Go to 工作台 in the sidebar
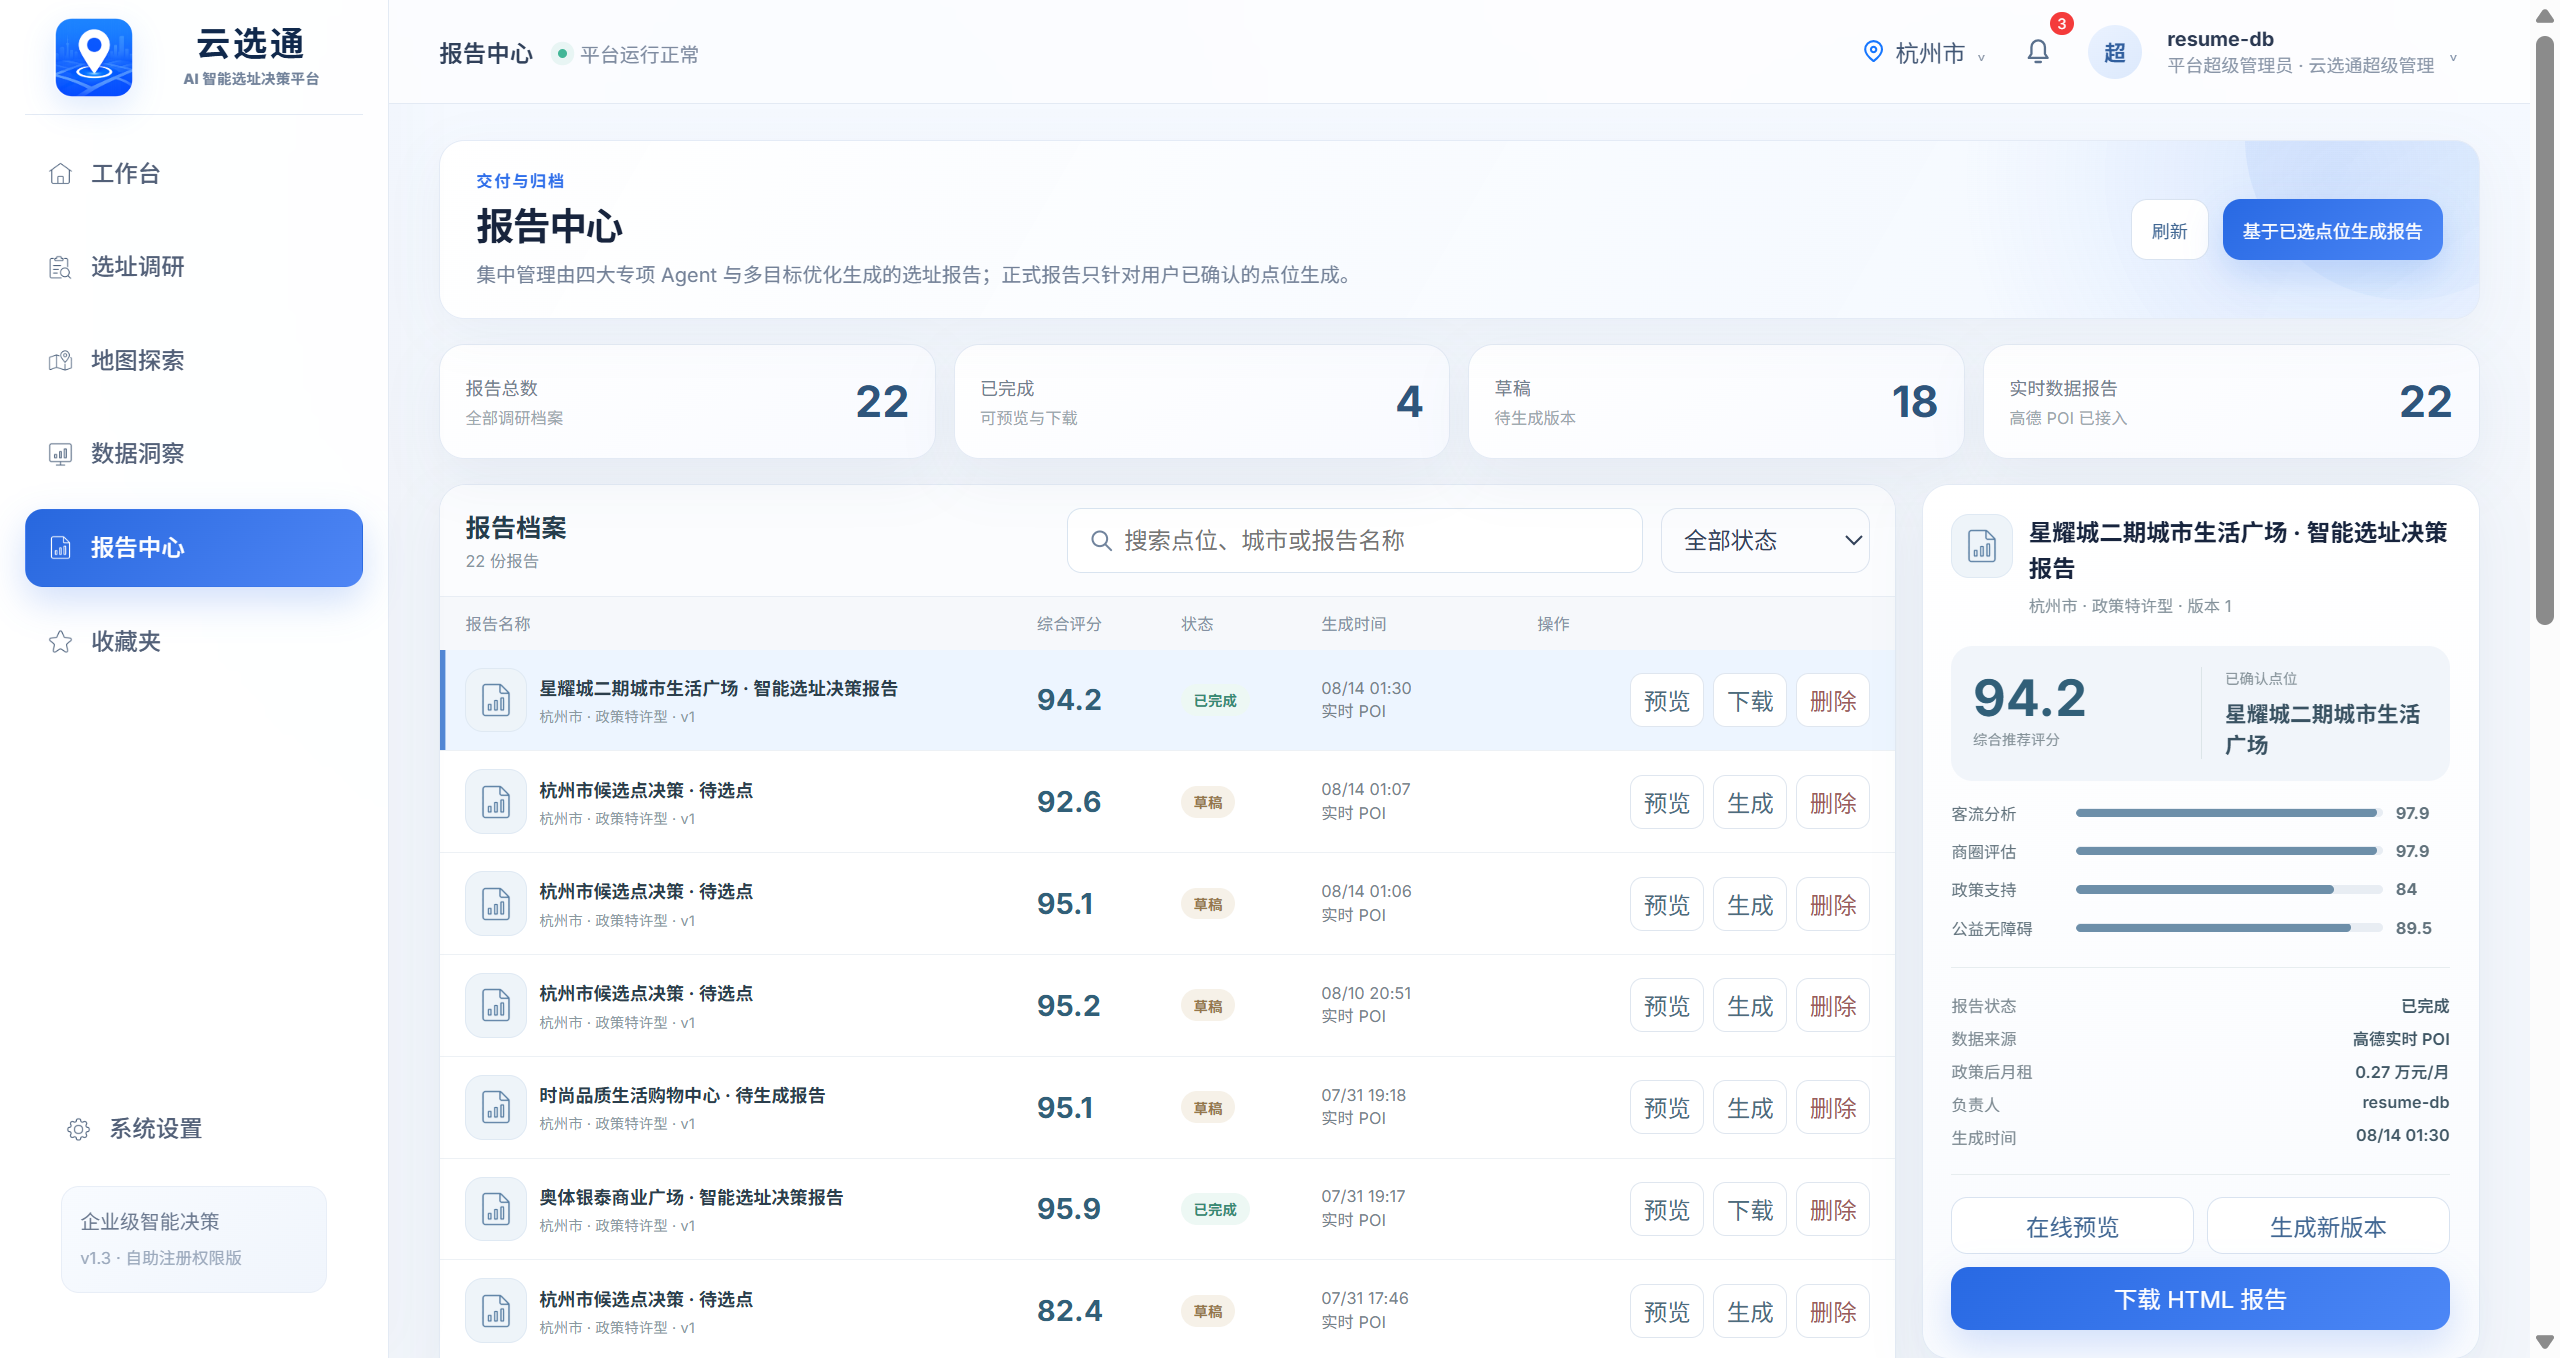This screenshot has width=2560, height=1358. coord(194,174)
